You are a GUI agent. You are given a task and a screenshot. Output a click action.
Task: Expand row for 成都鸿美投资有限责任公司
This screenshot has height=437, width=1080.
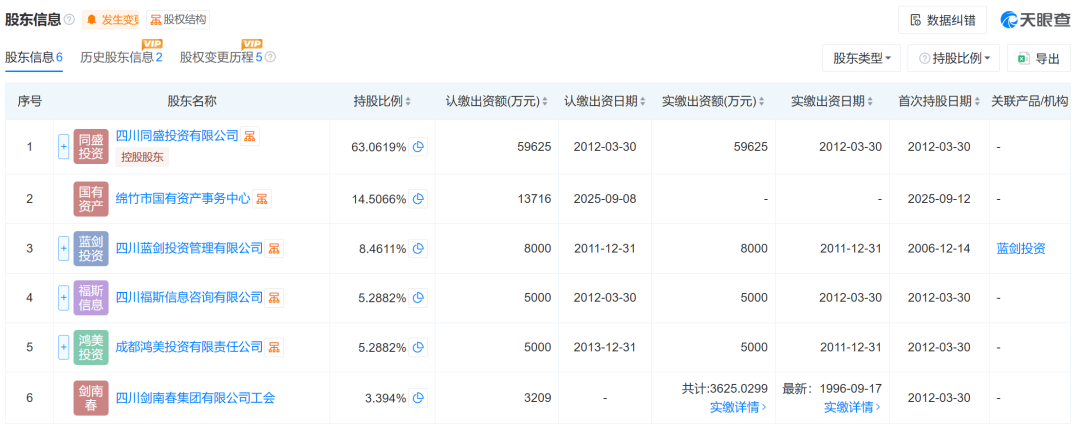pyautogui.click(x=63, y=347)
